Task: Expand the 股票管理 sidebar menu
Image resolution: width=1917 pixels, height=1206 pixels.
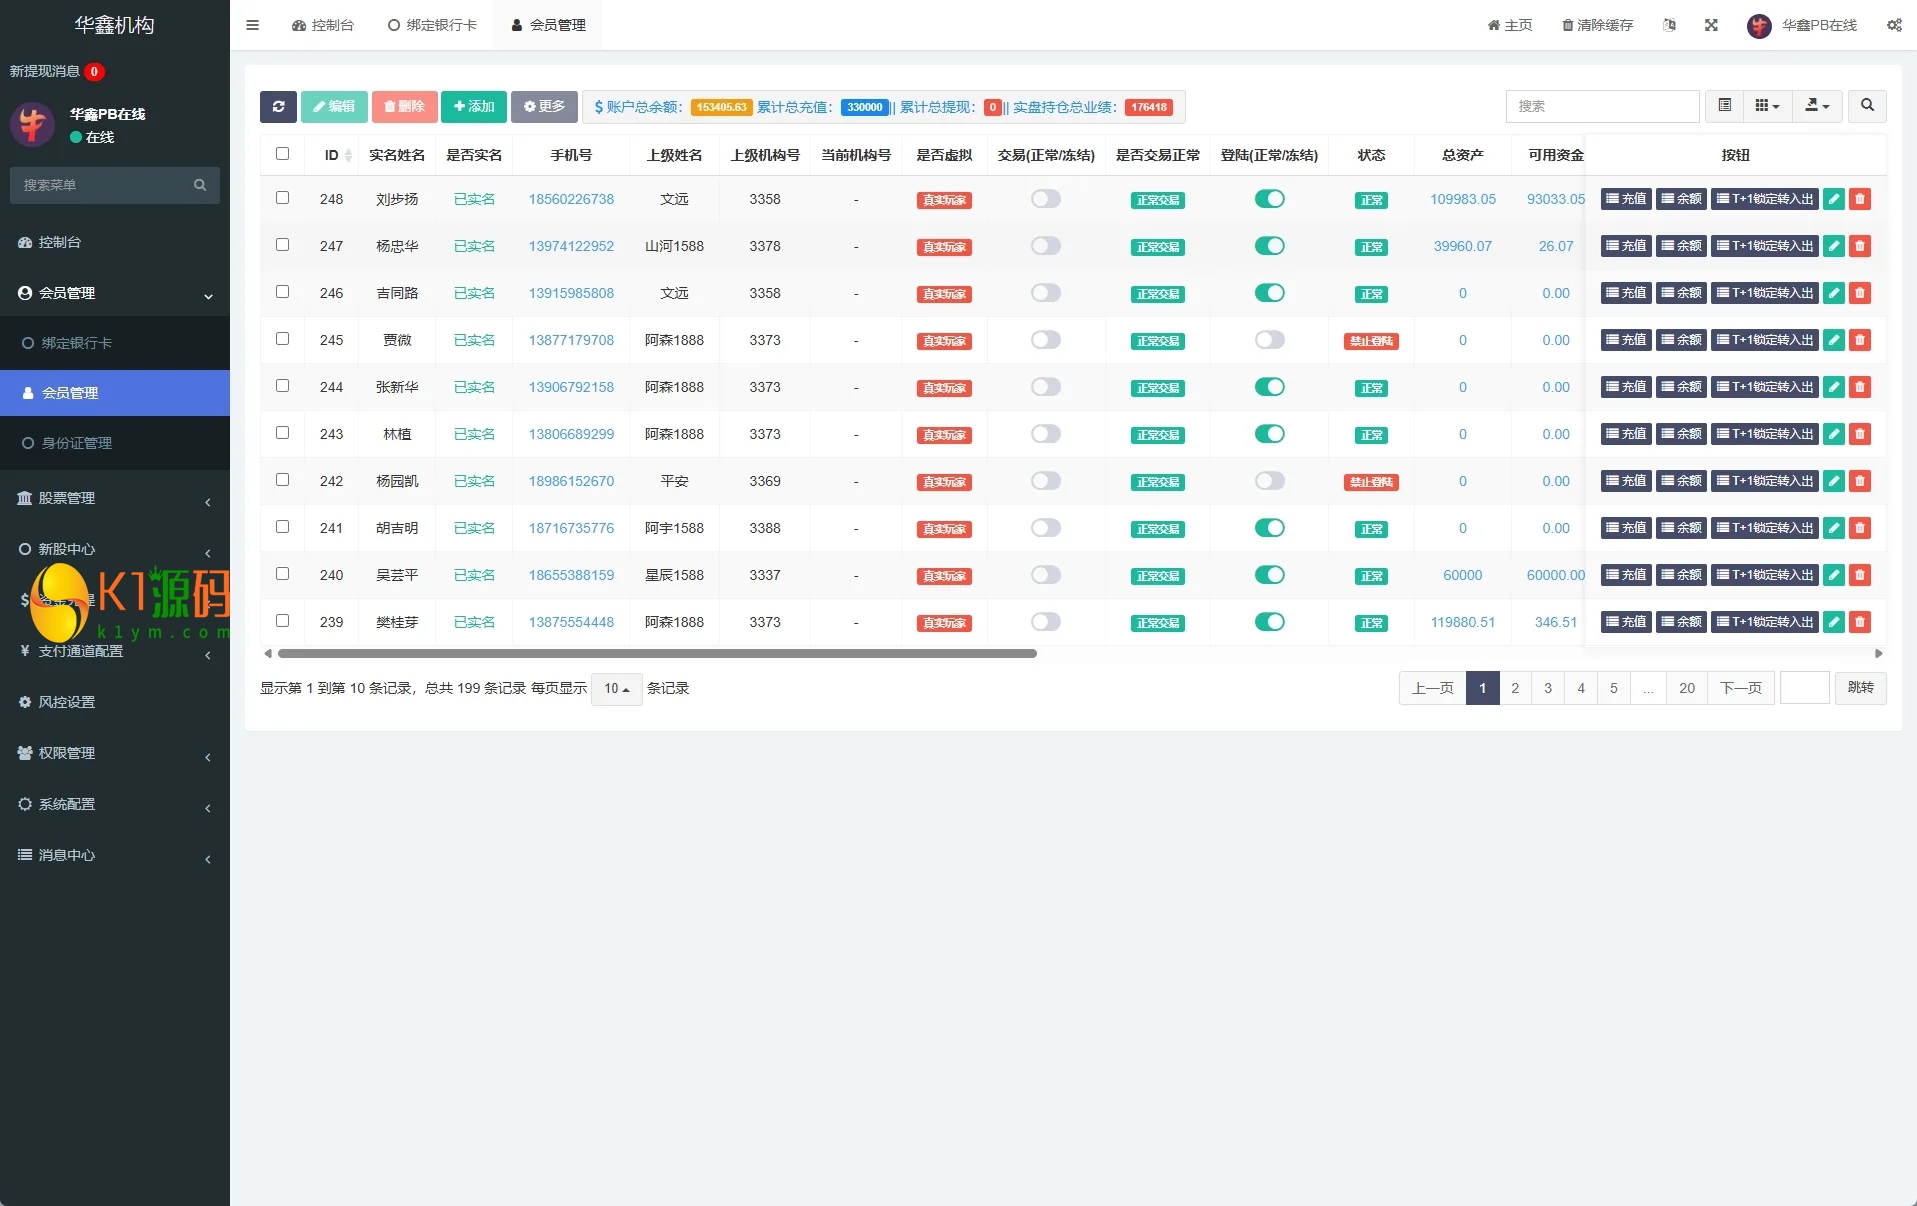Action: click(115, 498)
